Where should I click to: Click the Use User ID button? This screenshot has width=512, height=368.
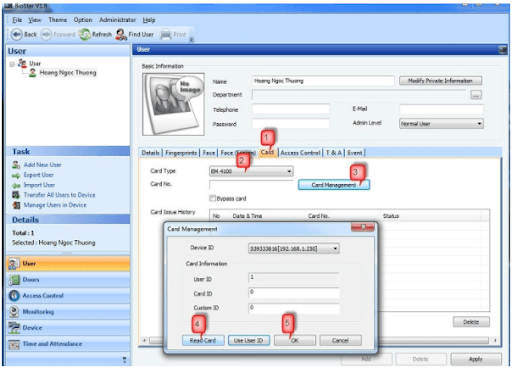click(x=248, y=340)
